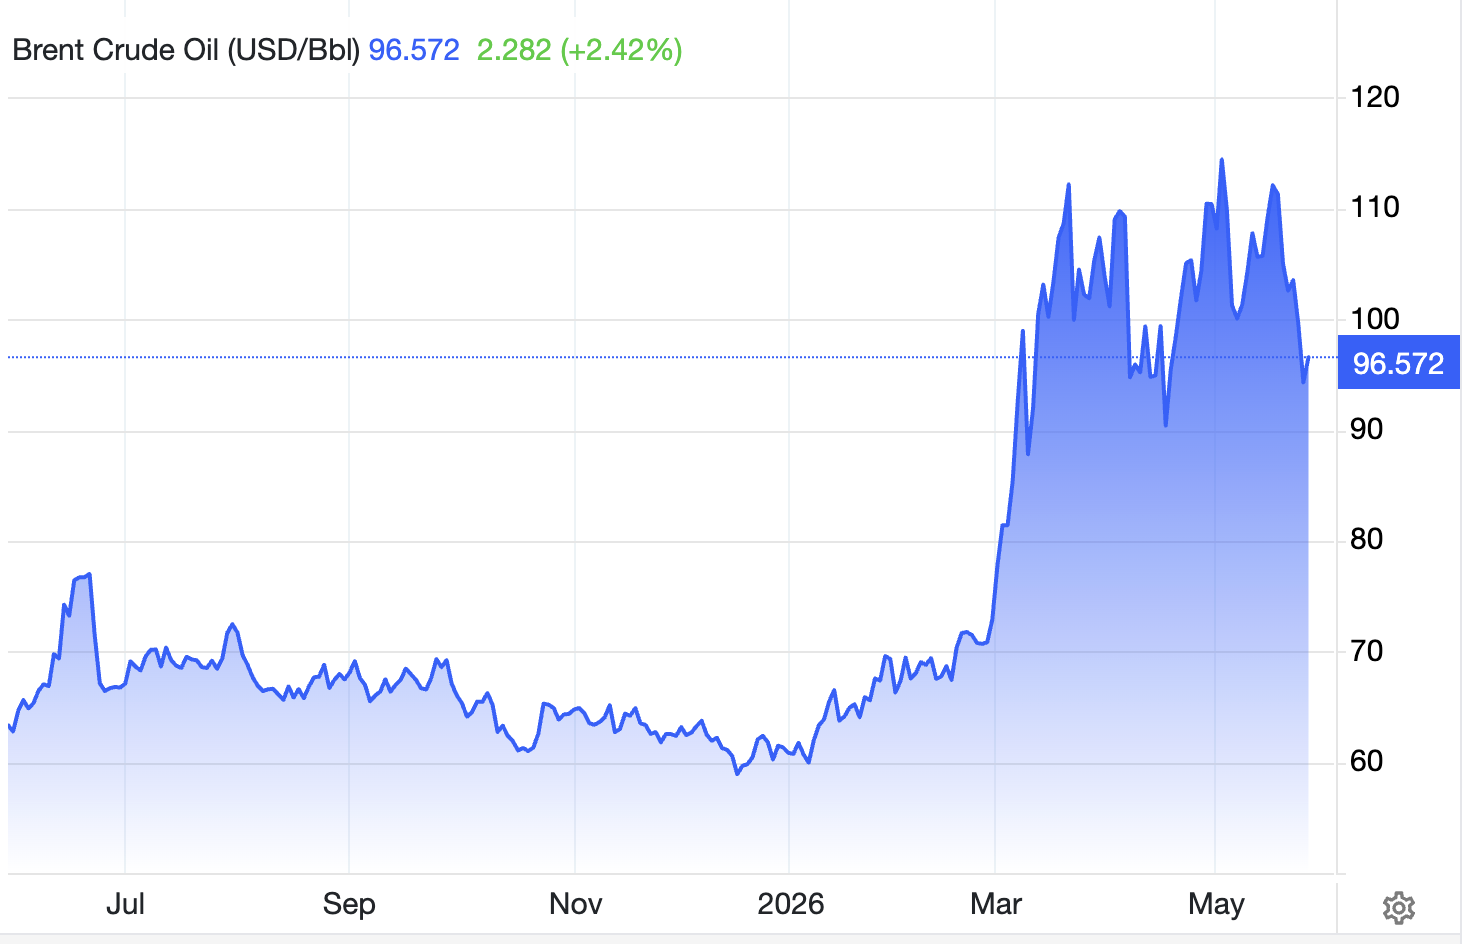Click the 120 price axis label
Screen dimensions: 1464x944
[1375, 97]
